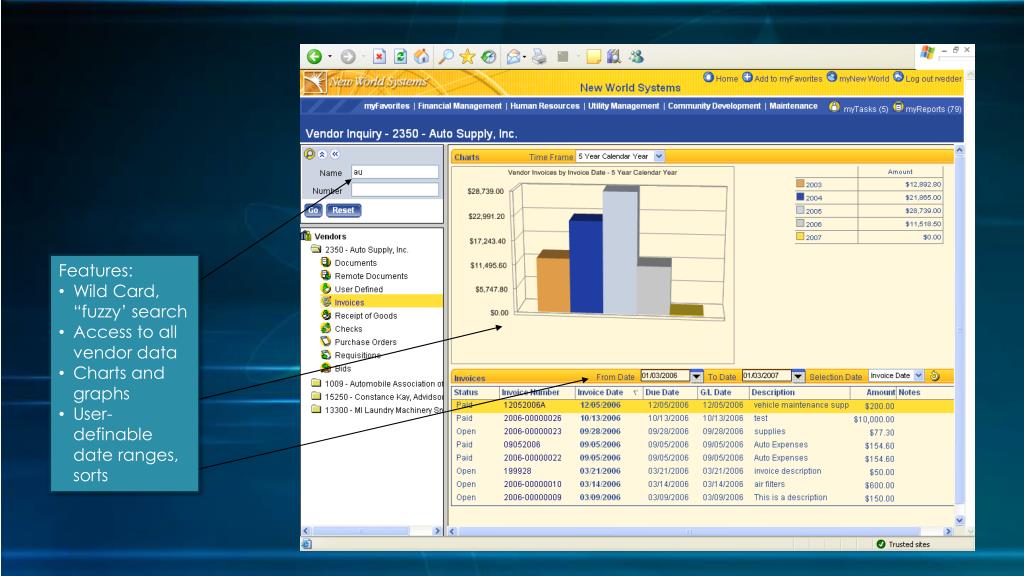Click the browser Stop icon with red X
Screen dimensions: 1024x576
(x=379, y=57)
